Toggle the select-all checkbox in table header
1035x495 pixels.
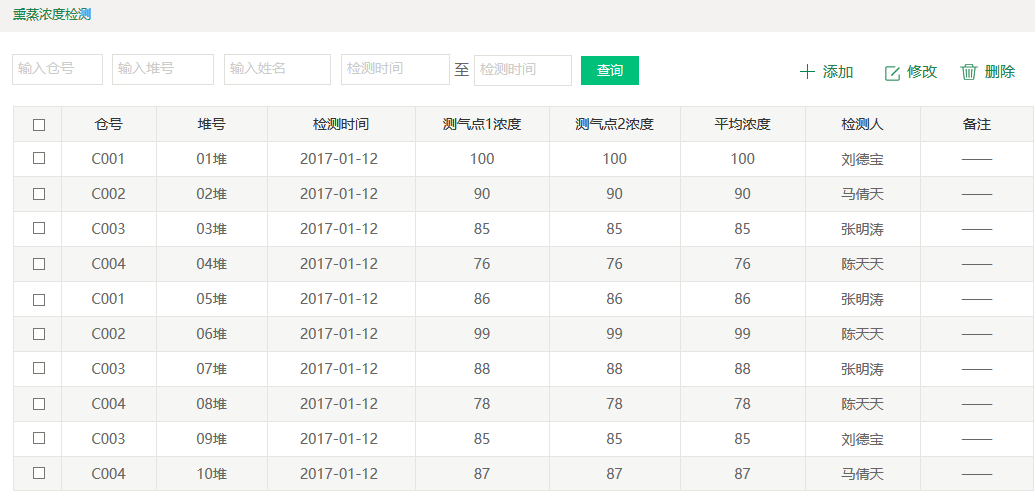coord(39,124)
